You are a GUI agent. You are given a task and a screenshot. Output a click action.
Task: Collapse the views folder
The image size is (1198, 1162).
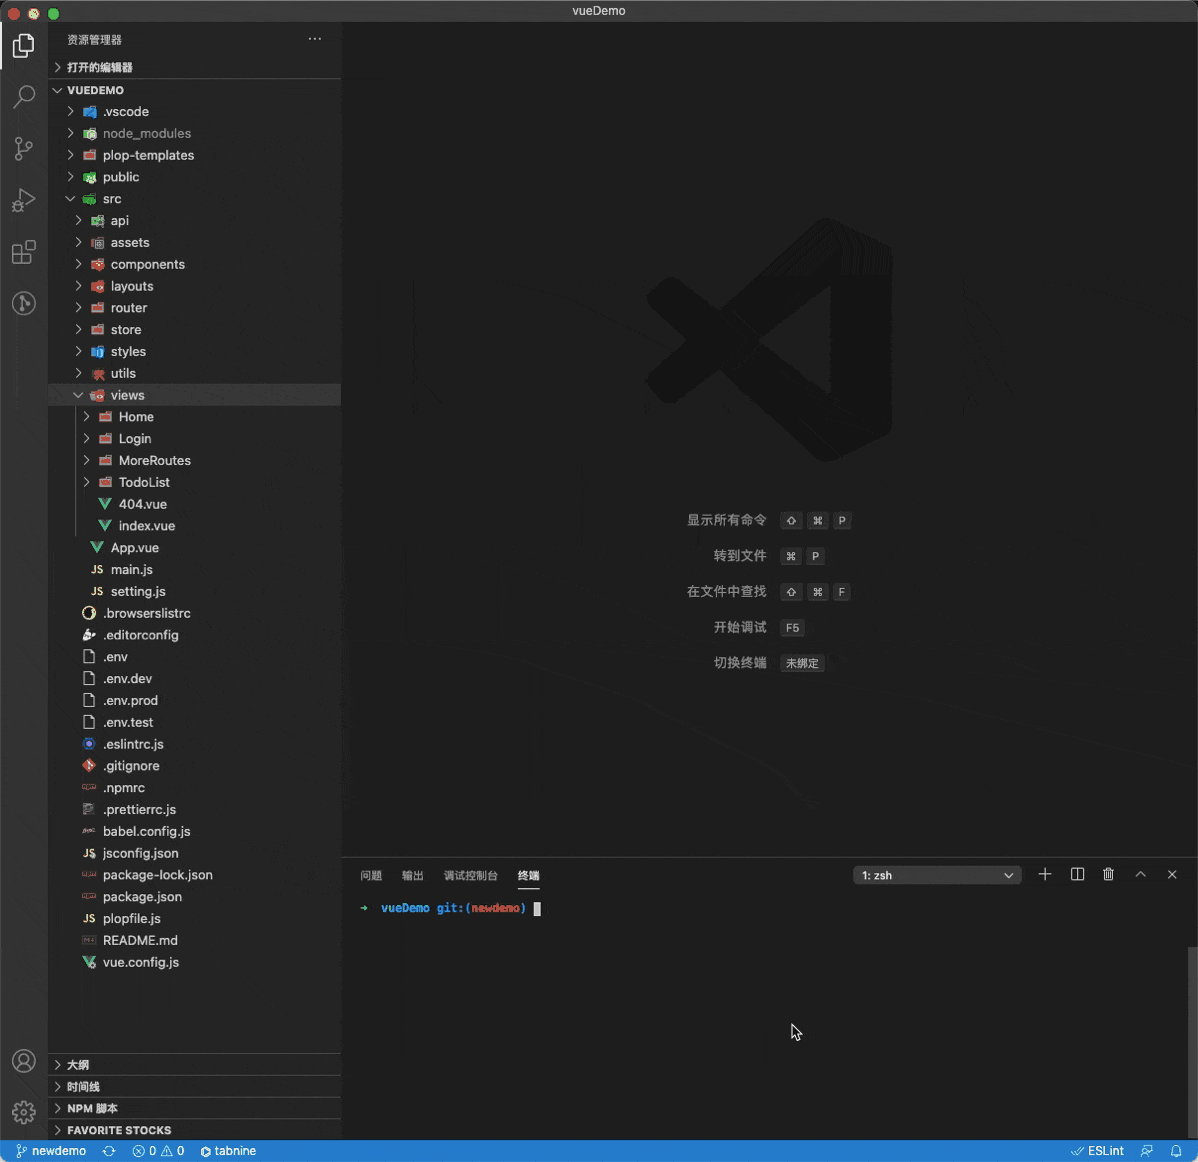click(195, 395)
